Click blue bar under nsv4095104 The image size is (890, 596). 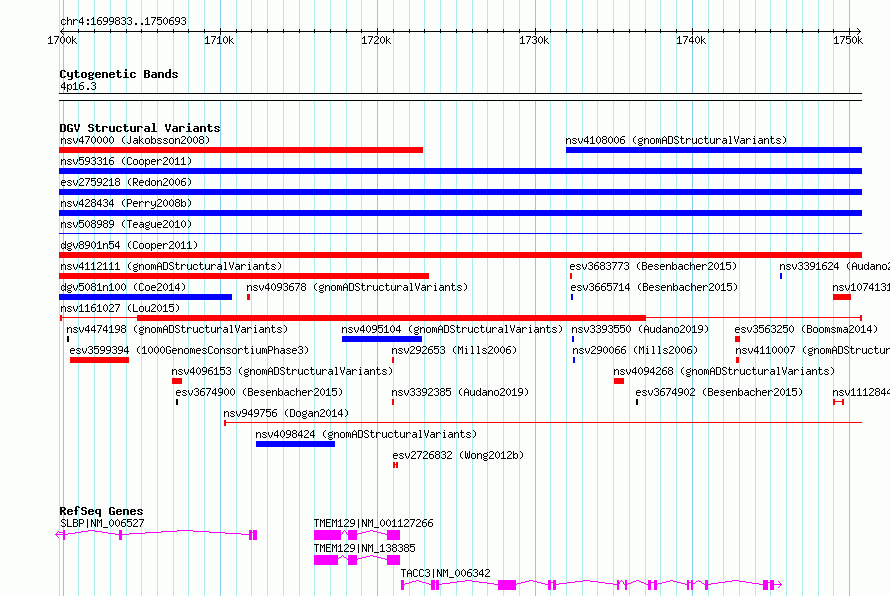(381, 339)
